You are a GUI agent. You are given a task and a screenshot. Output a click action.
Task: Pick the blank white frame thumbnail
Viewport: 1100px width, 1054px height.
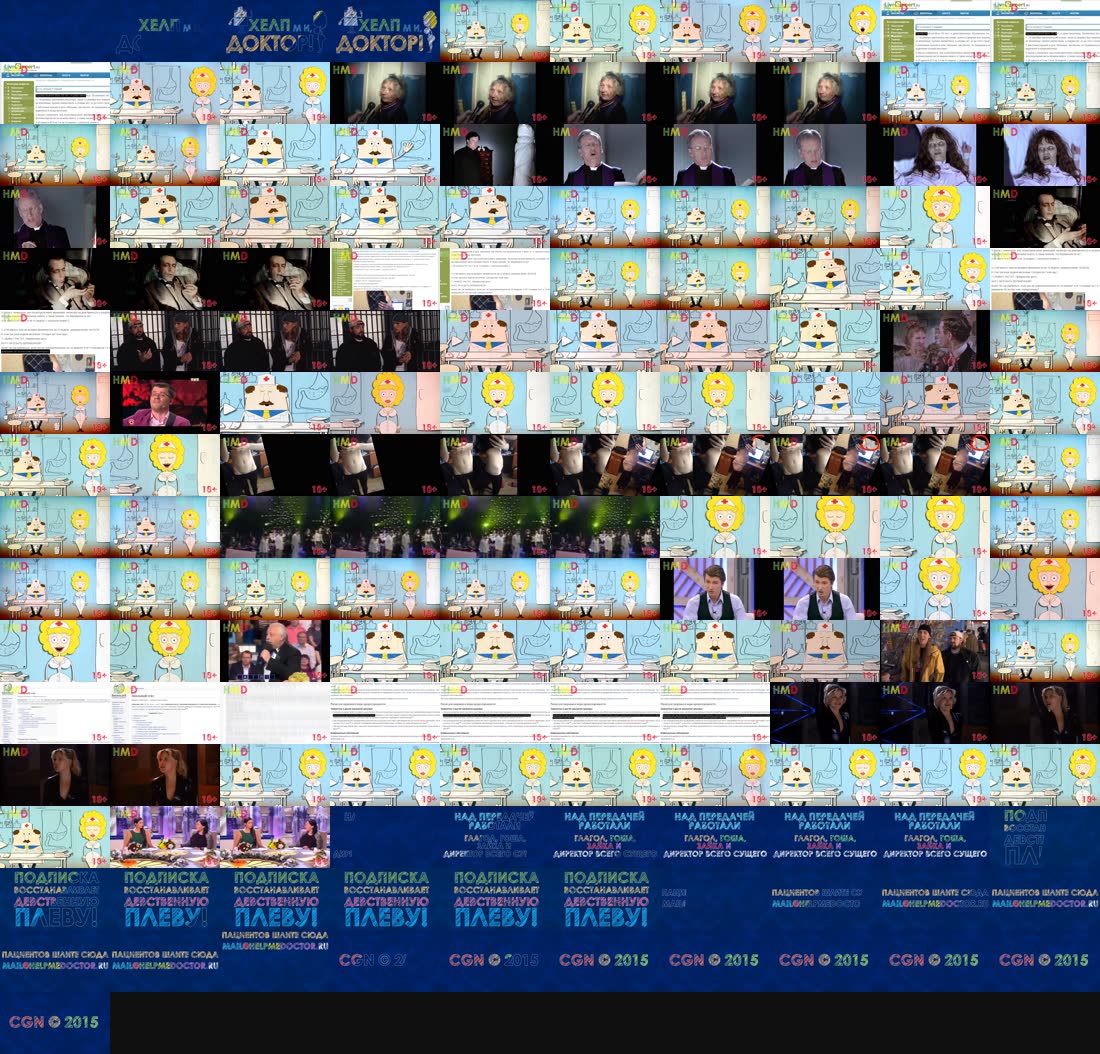[275, 713]
